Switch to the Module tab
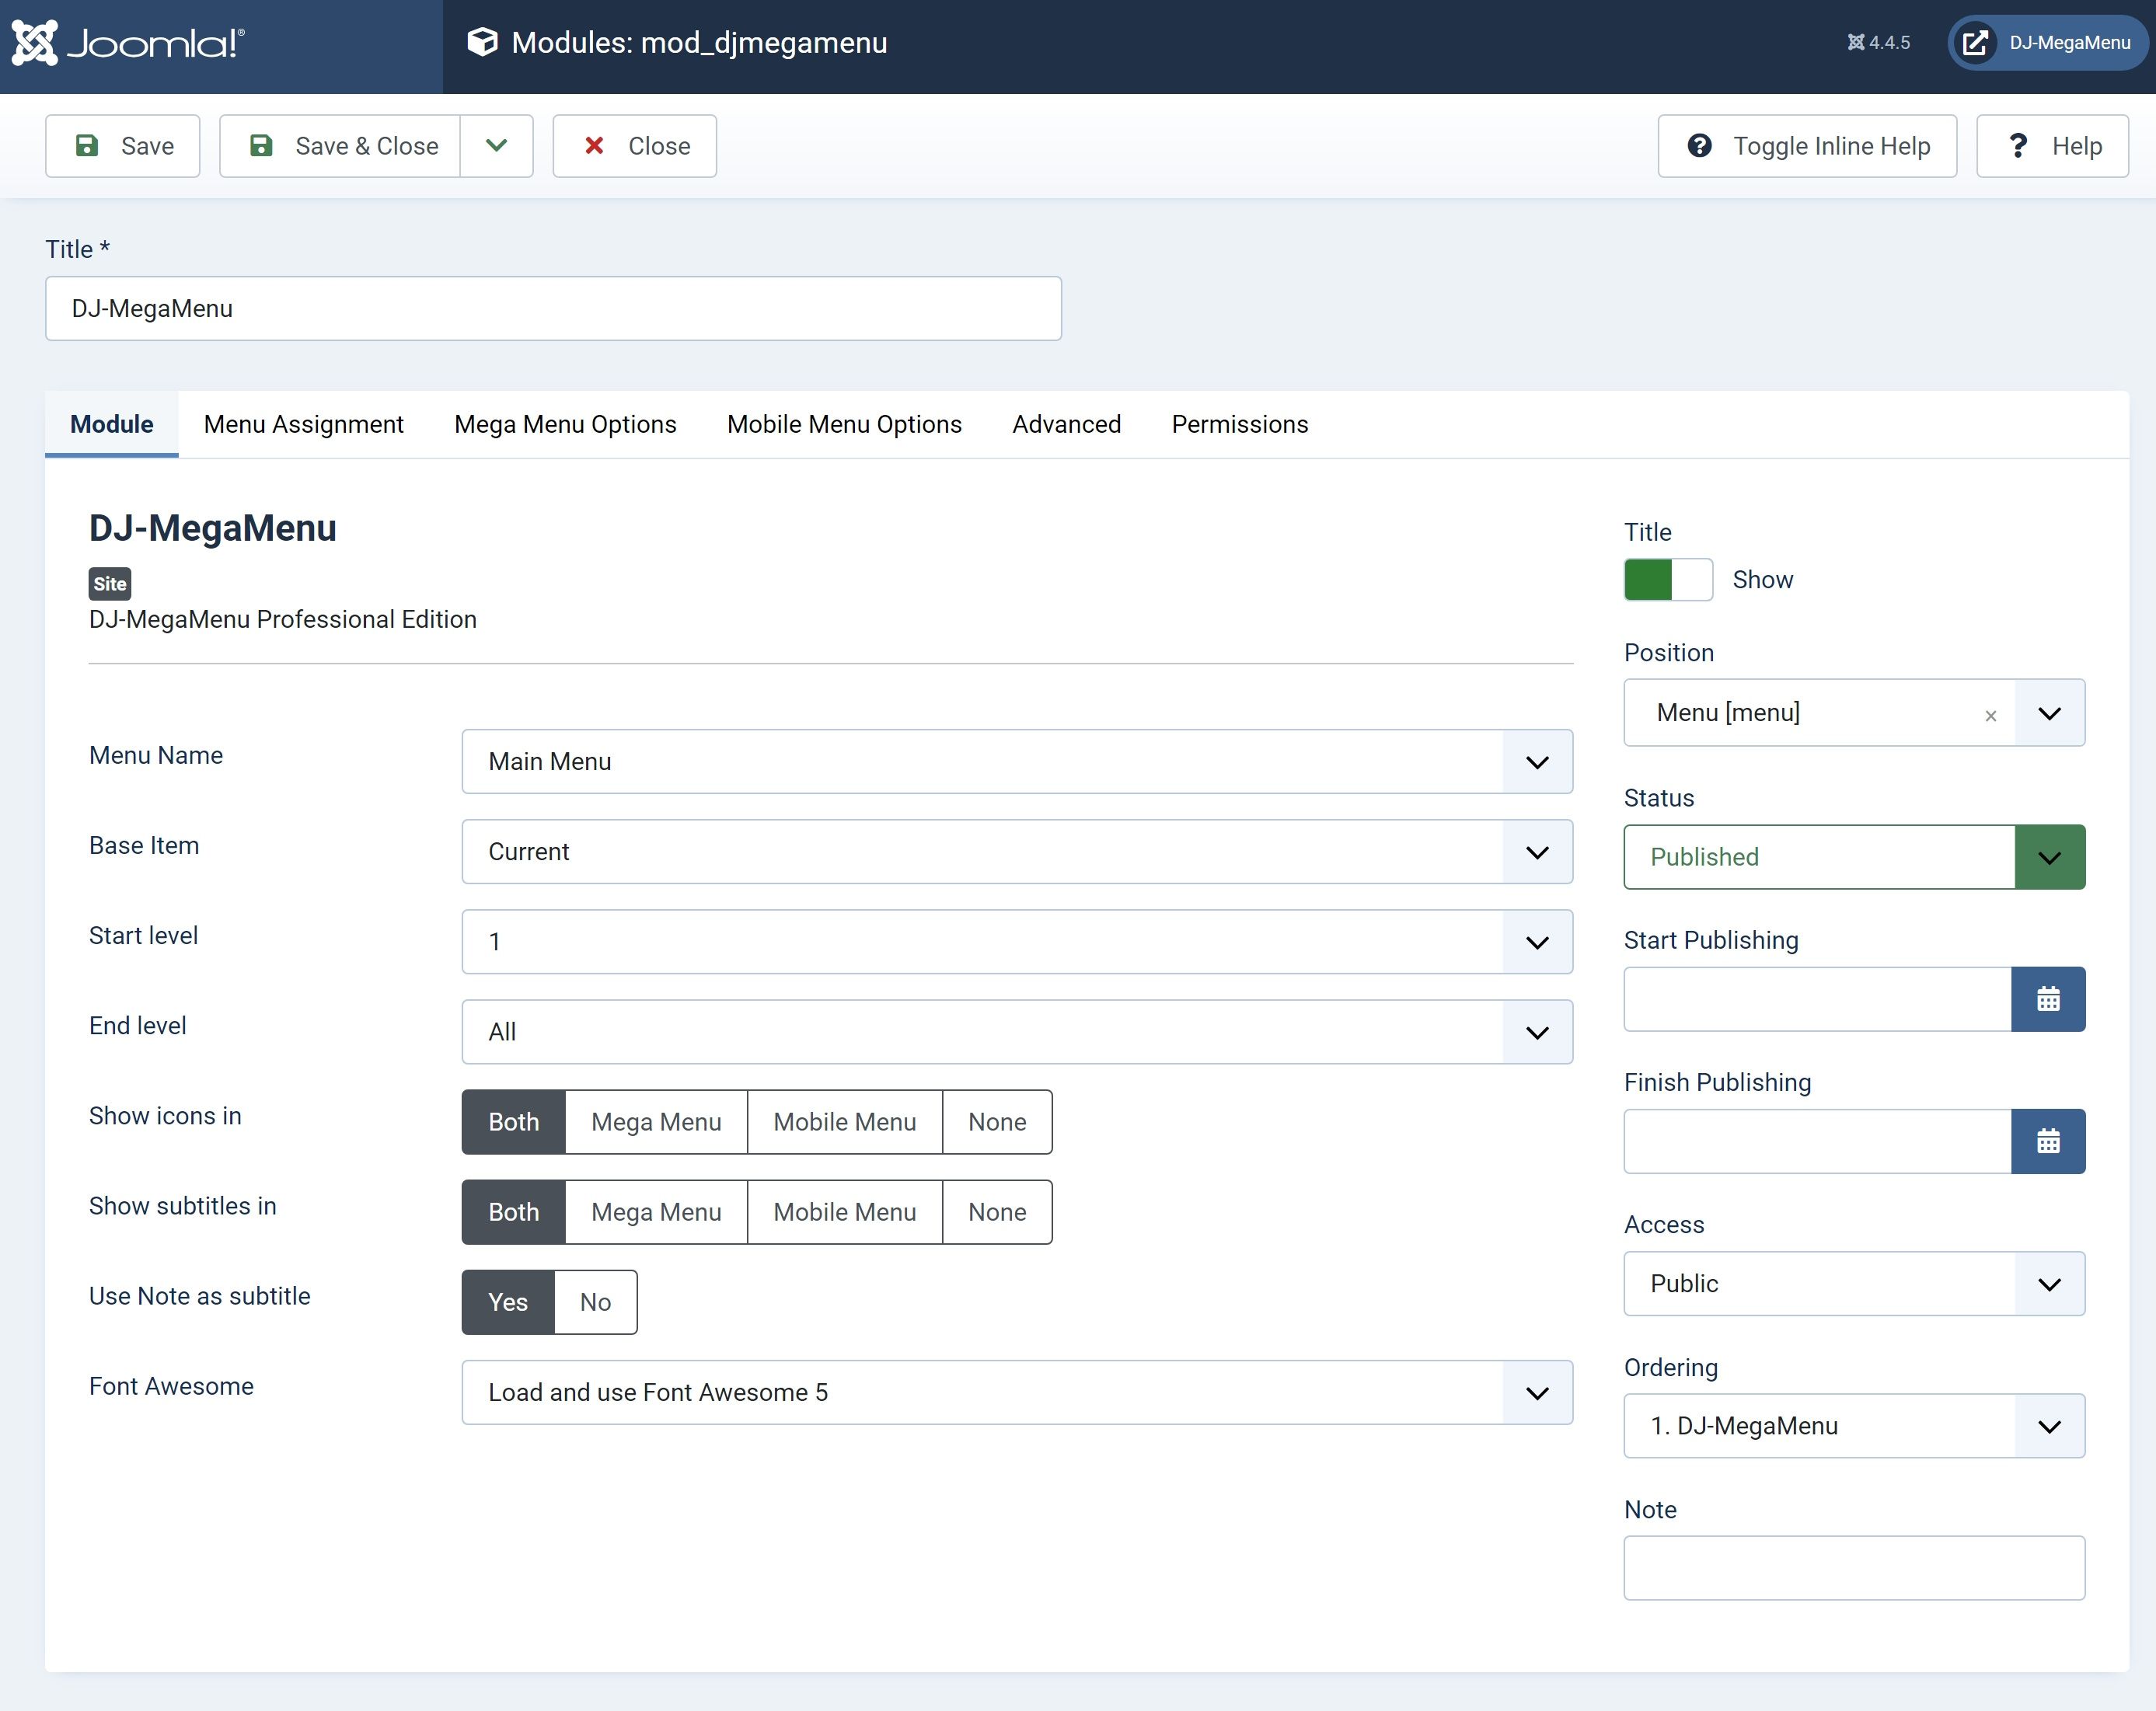This screenshot has height=1711, width=2156. 112,424
